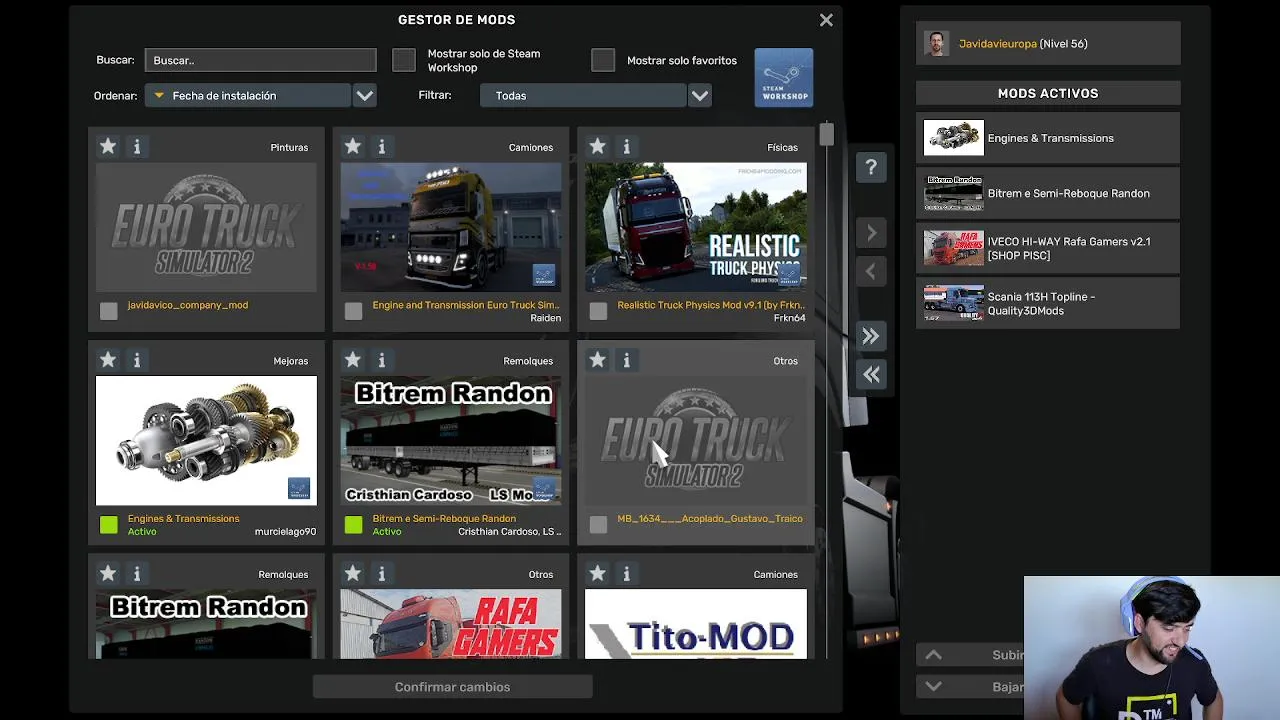Click the Javidavieuropa profile avatar
Screen dimensions: 1280x720
(x=936, y=44)
